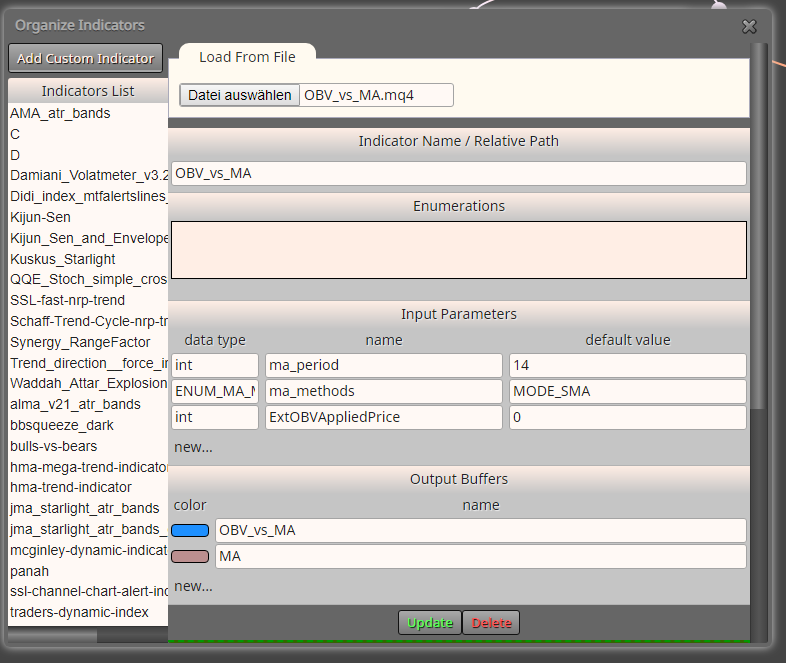This screenshot has height=663, width=786.
Task: Select hma-mega-trend-indicator in list
Action: (x=88, y=468)
